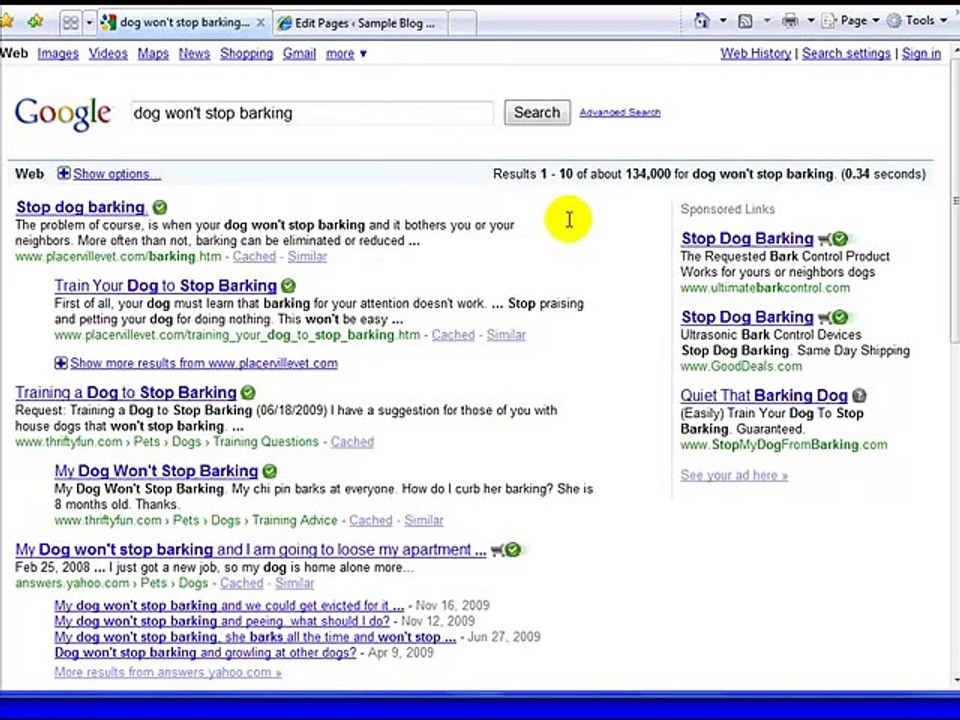Open Train Your Dog to Stop Barking result
The image size is (960, 720).
(x=165, y=286)
